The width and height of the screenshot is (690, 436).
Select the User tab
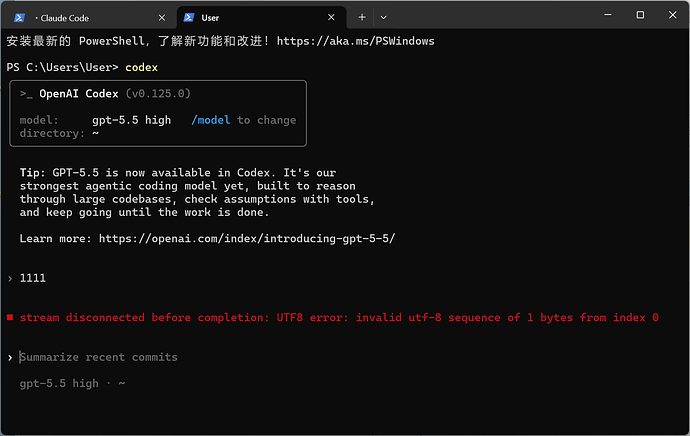pyautogui.click(x=261, y=18)
